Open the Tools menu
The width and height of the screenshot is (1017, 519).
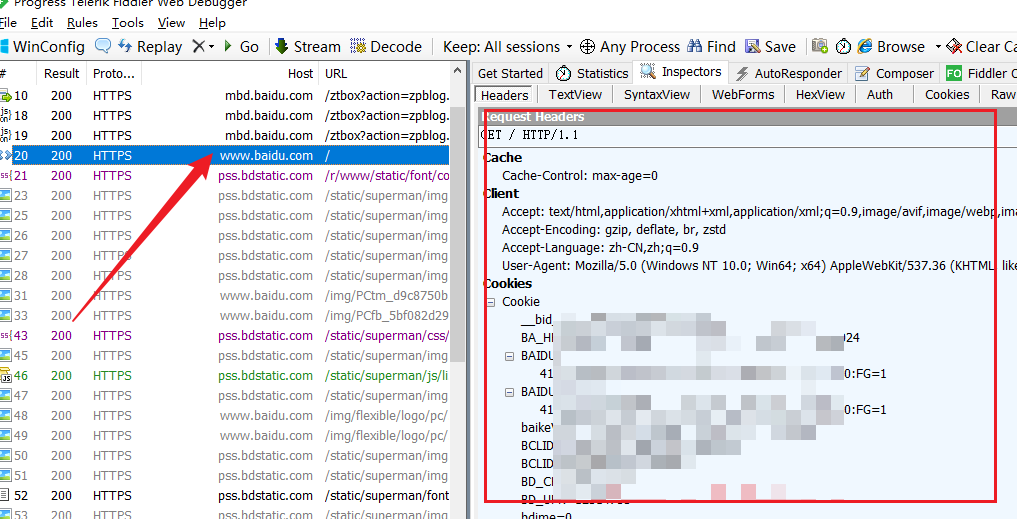pos(127,22)
